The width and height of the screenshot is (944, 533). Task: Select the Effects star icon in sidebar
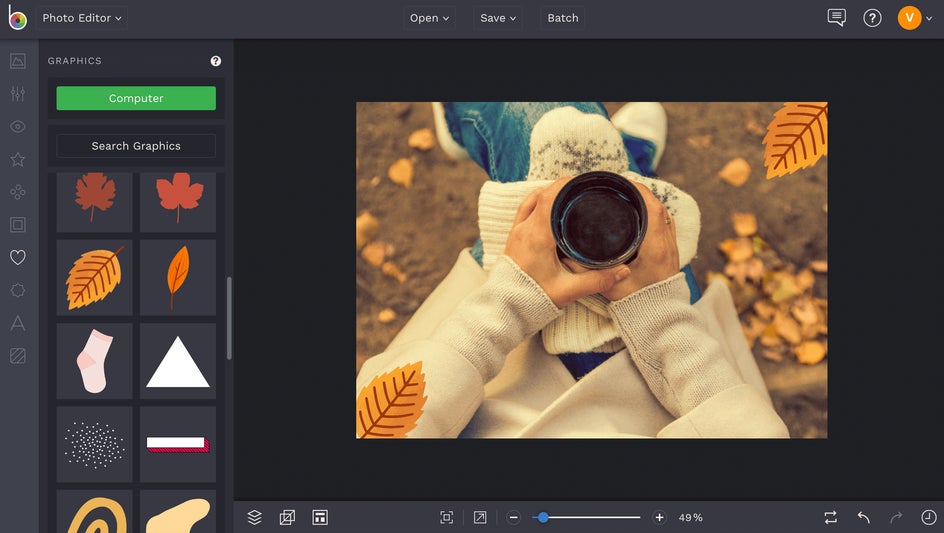pyautogui.click(x=17, y=160)
